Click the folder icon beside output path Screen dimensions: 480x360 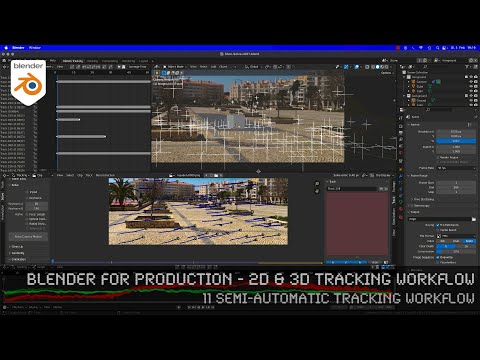click(x=474, y=219)
